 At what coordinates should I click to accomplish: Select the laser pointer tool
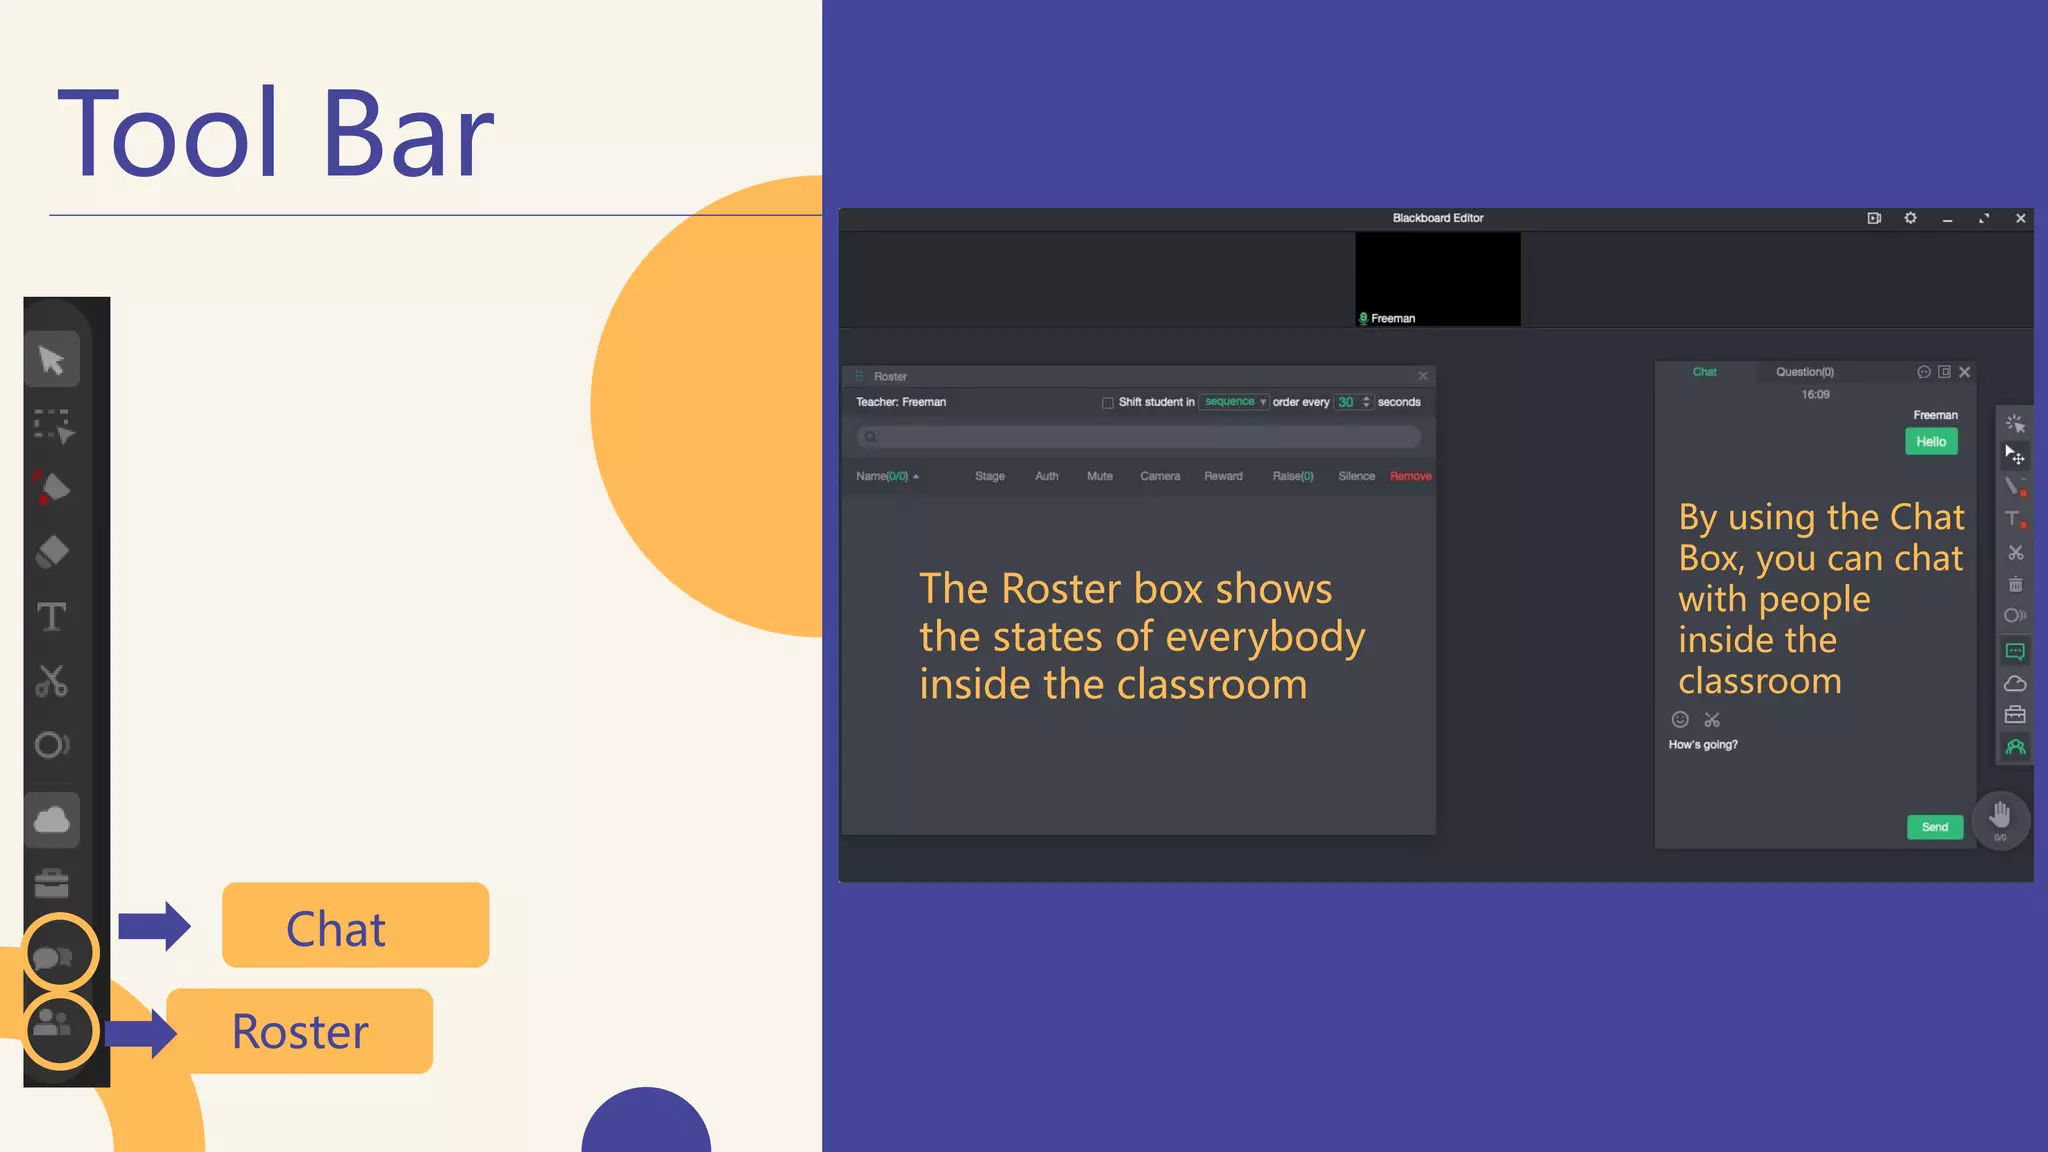pyautogui.click(x=2015, y=423)
